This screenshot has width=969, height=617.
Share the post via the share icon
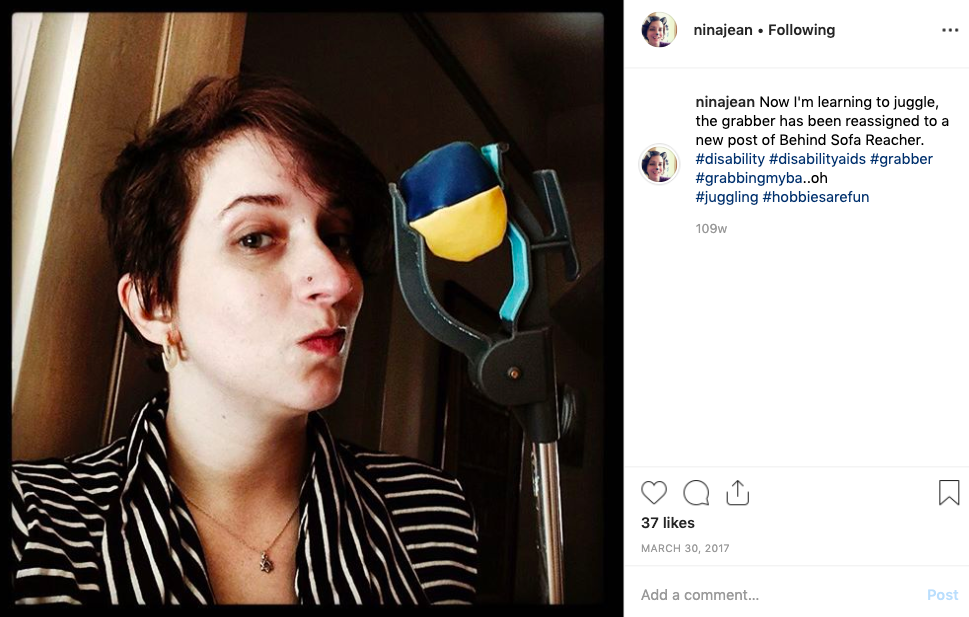tap(737, 493)
